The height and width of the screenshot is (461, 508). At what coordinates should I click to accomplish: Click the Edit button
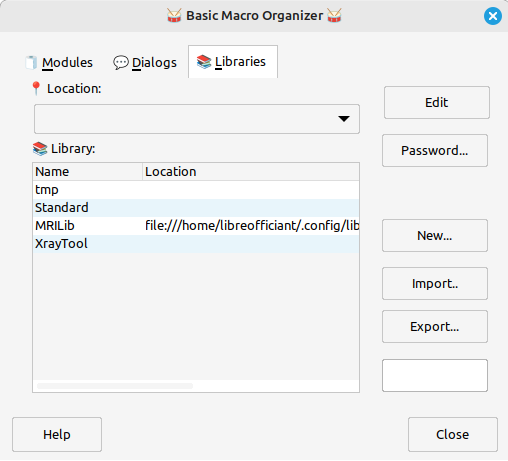coord(437,103)
